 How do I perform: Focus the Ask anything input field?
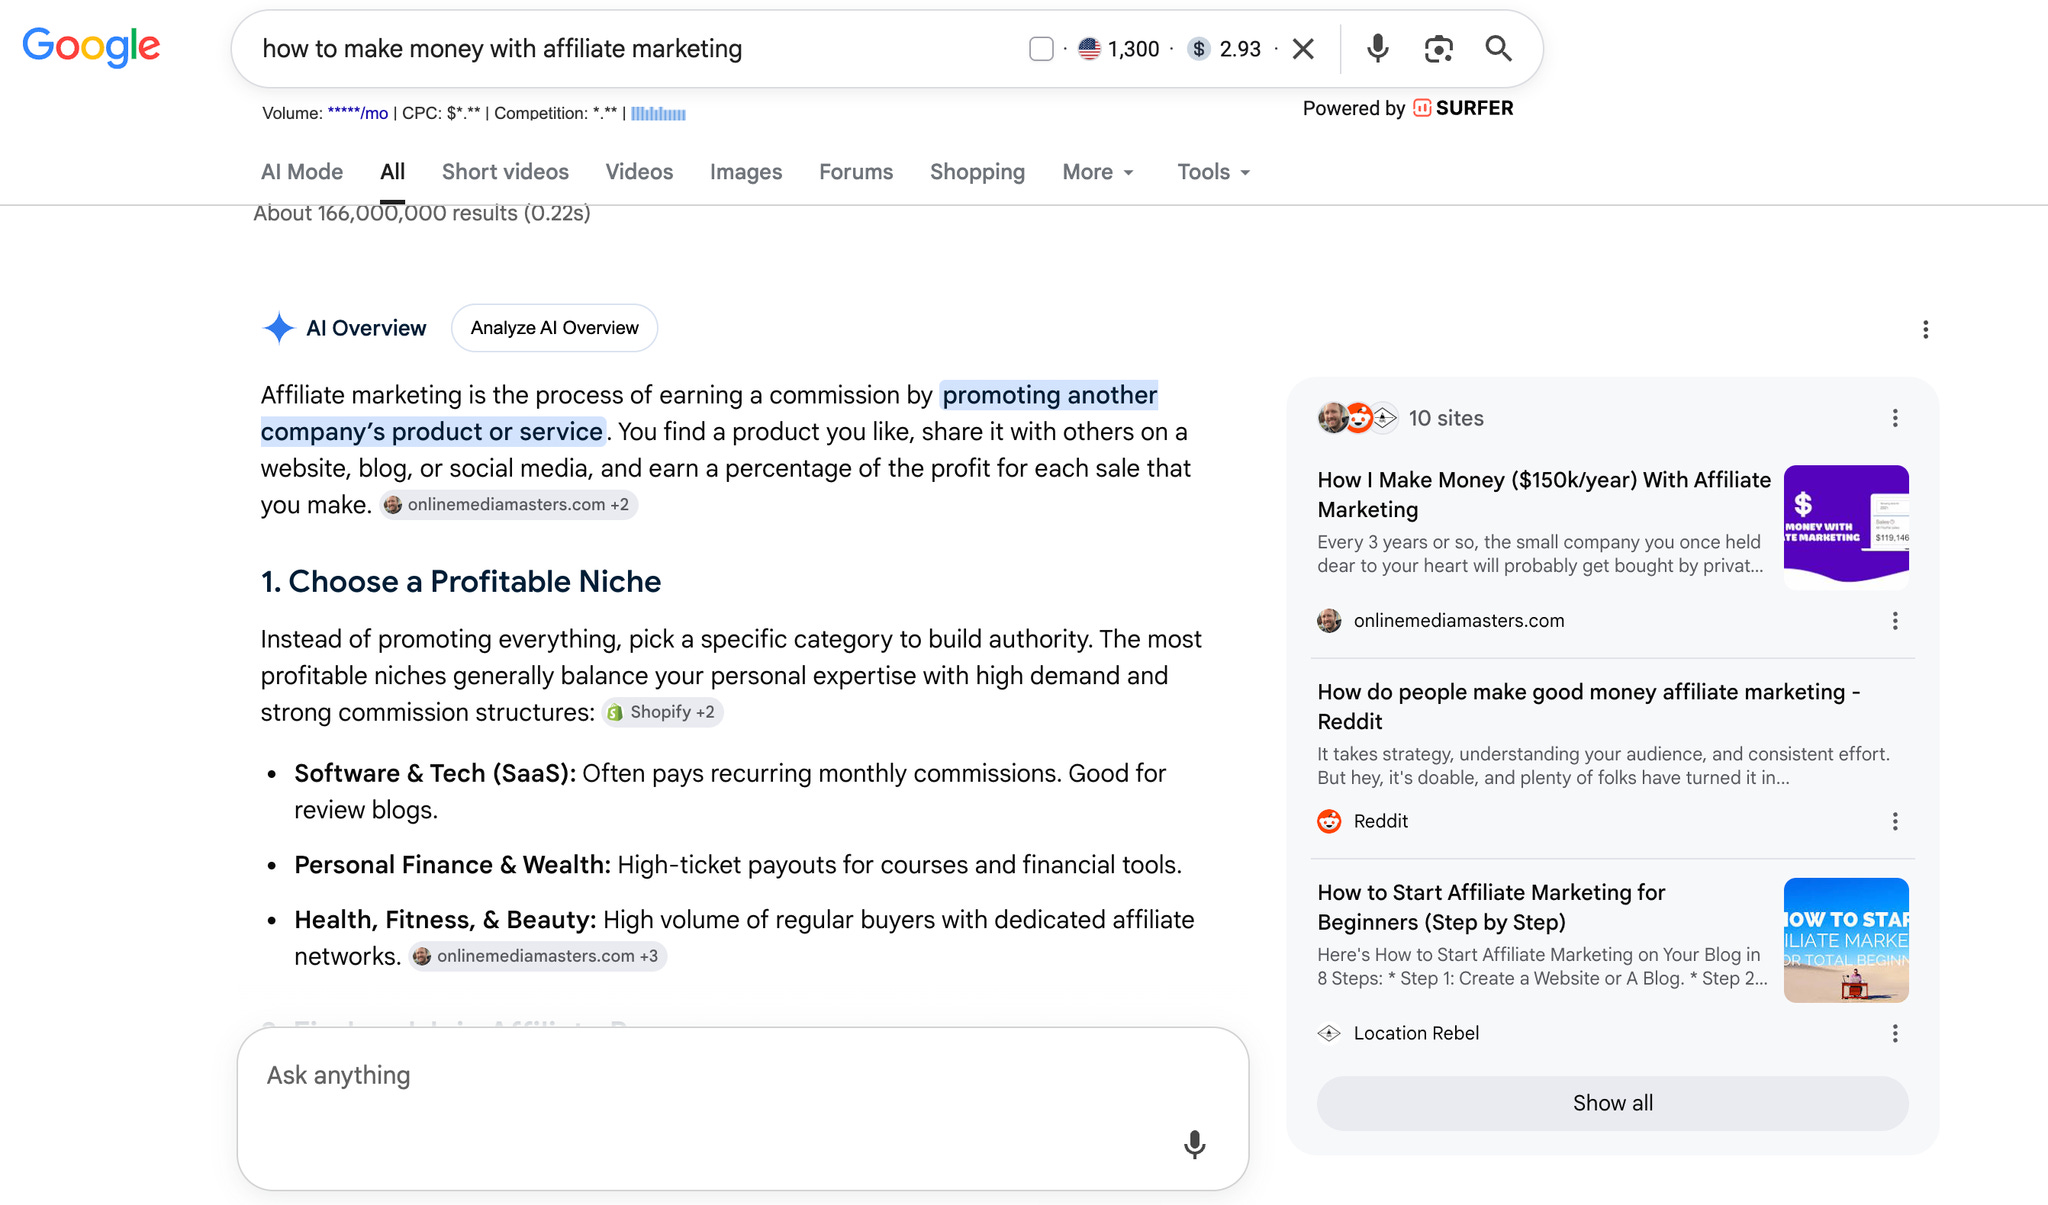pyautogui.click(x=743, y=1108)
